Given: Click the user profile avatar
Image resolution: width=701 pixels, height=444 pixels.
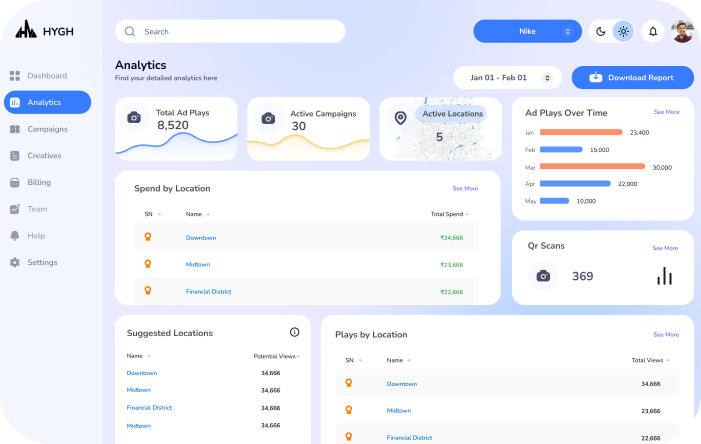Looking at the screenshot, I should [682, 31].
